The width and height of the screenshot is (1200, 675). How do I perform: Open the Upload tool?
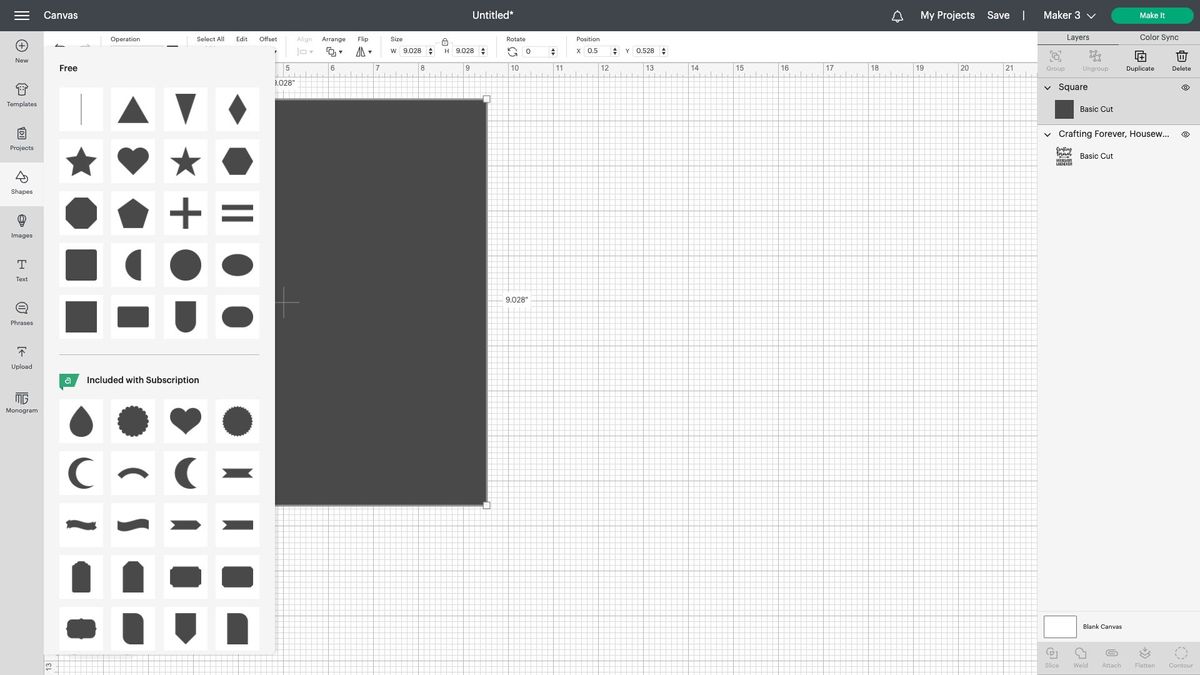point(22,357)
